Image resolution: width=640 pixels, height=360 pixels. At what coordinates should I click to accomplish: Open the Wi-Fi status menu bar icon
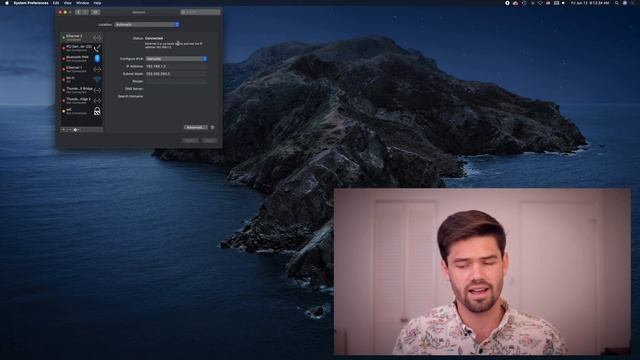point(540,3)
